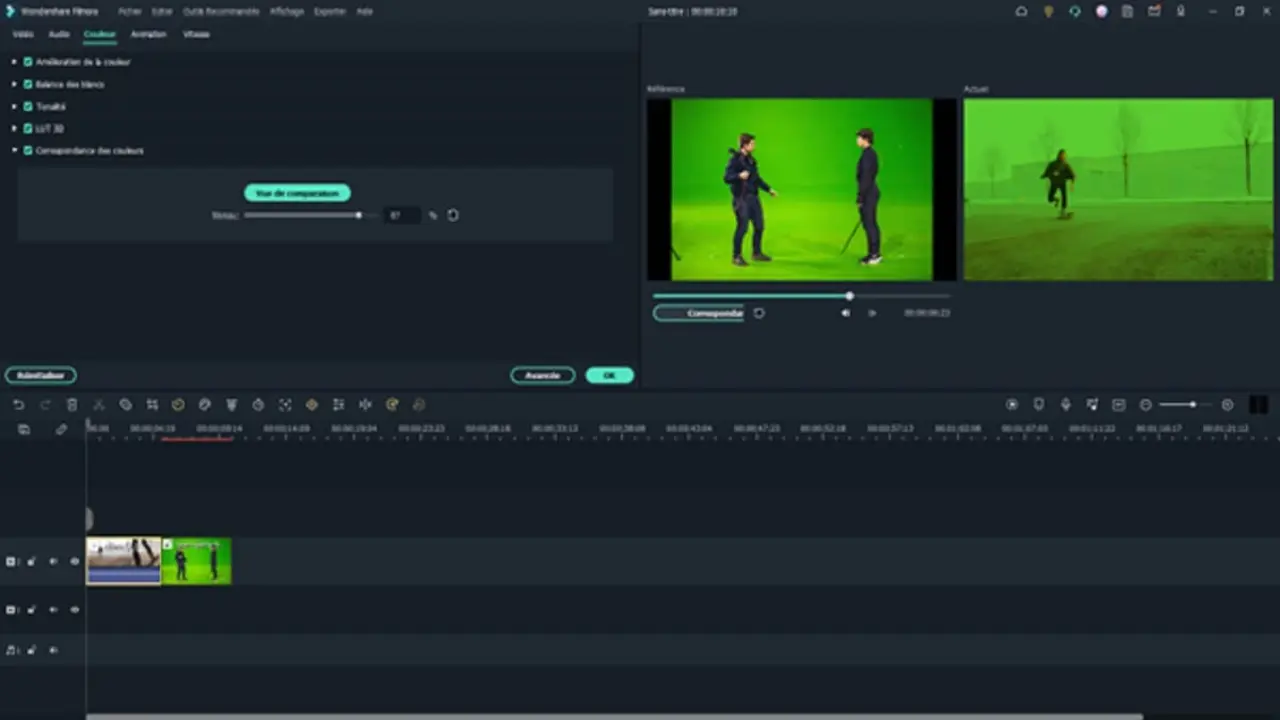
Task: Switch to the Audio tab
Action: click(59, 34)
